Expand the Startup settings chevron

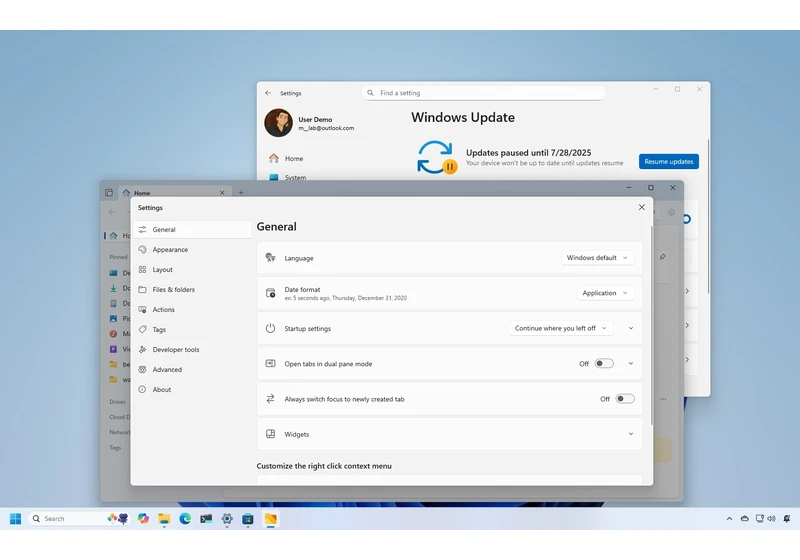tap(631, 328)
